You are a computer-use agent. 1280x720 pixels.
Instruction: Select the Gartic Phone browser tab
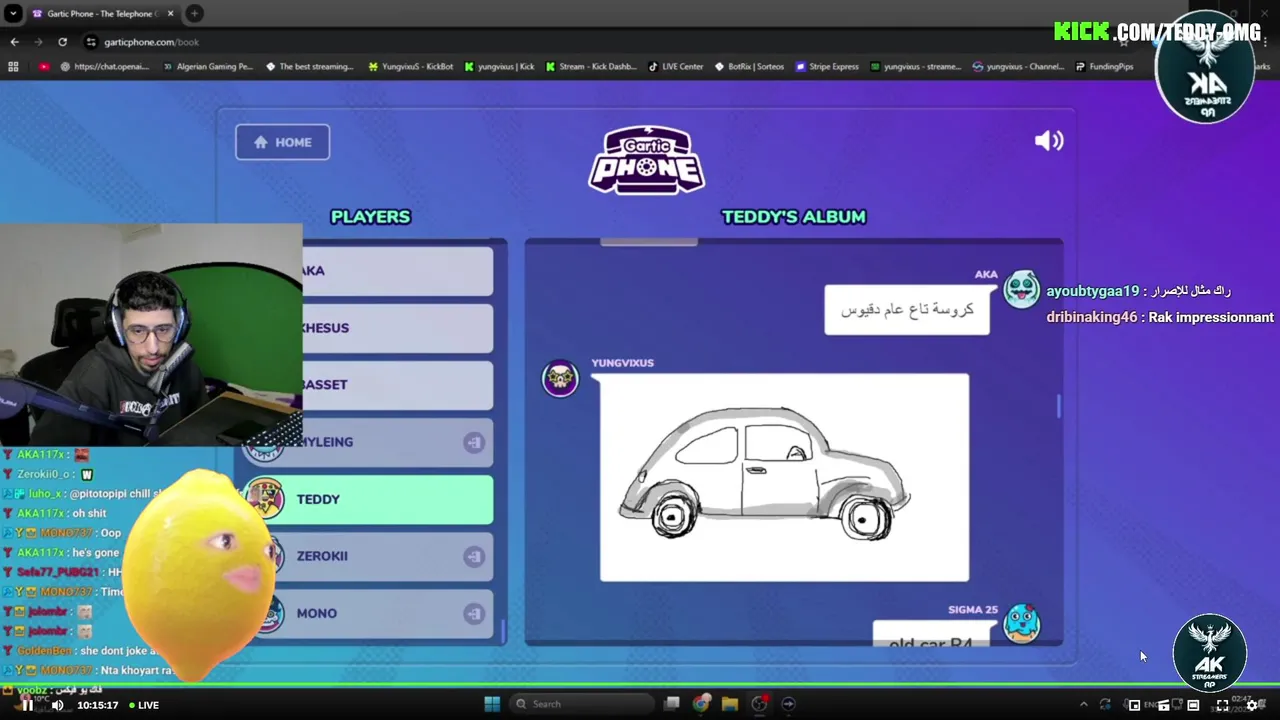pyautogui.click(x=103, y=14)
